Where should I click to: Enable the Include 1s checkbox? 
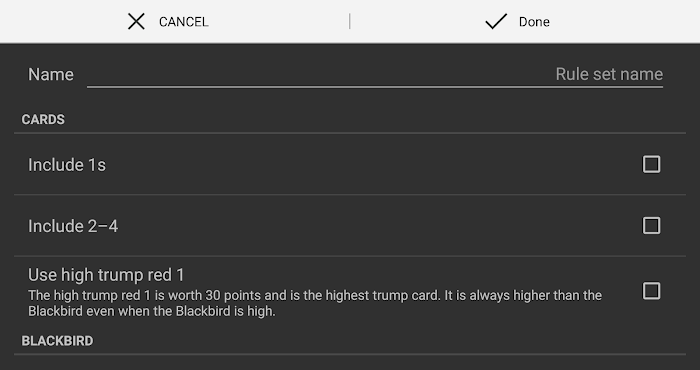click(651, 164)
